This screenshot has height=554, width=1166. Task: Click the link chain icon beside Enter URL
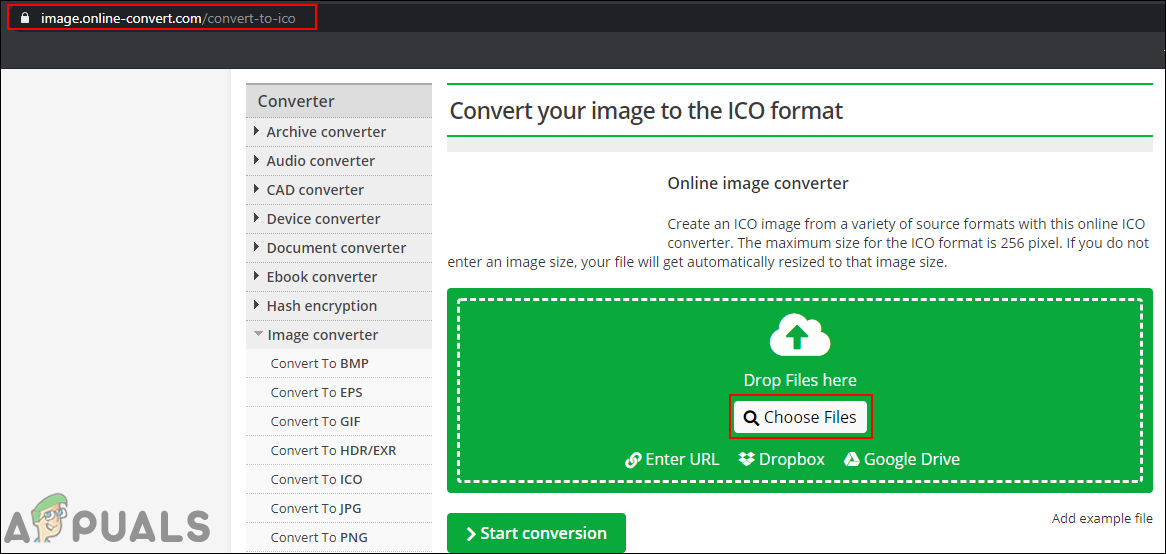click(633, 460)
